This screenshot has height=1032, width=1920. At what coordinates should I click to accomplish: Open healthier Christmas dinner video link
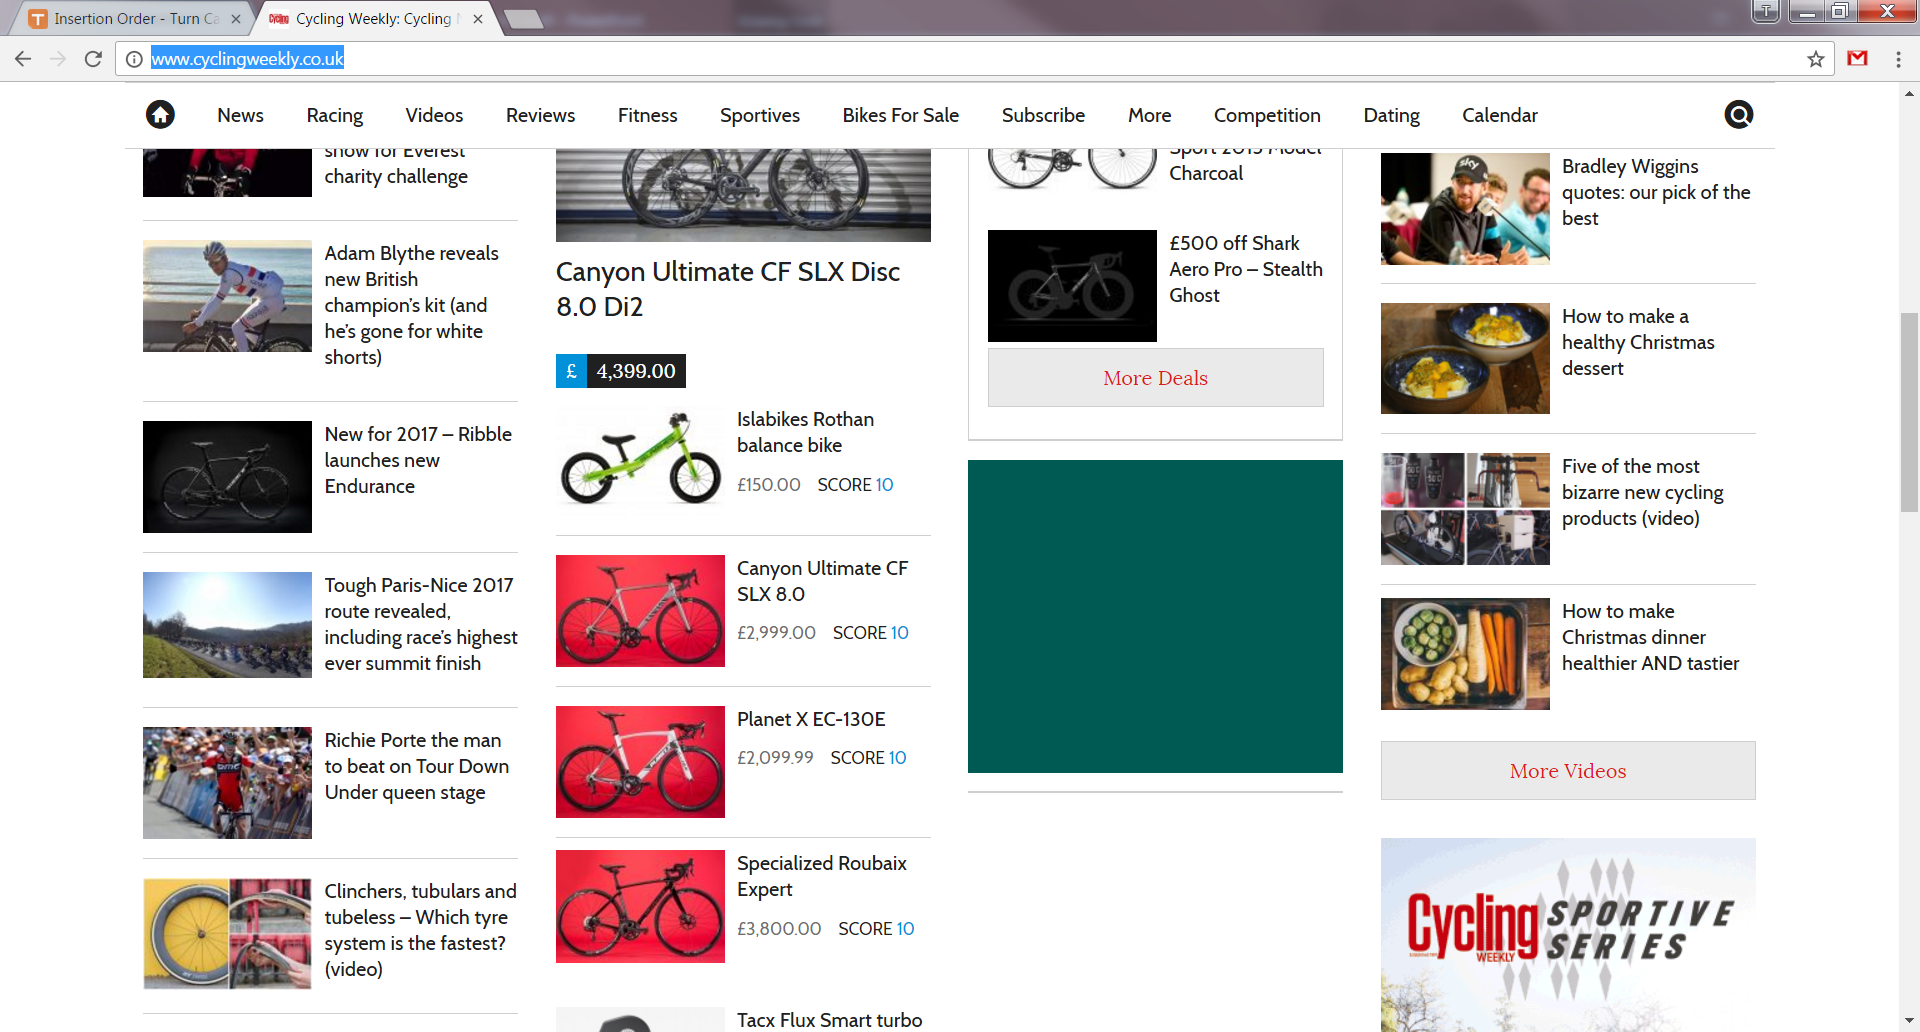click(1650, 637)
